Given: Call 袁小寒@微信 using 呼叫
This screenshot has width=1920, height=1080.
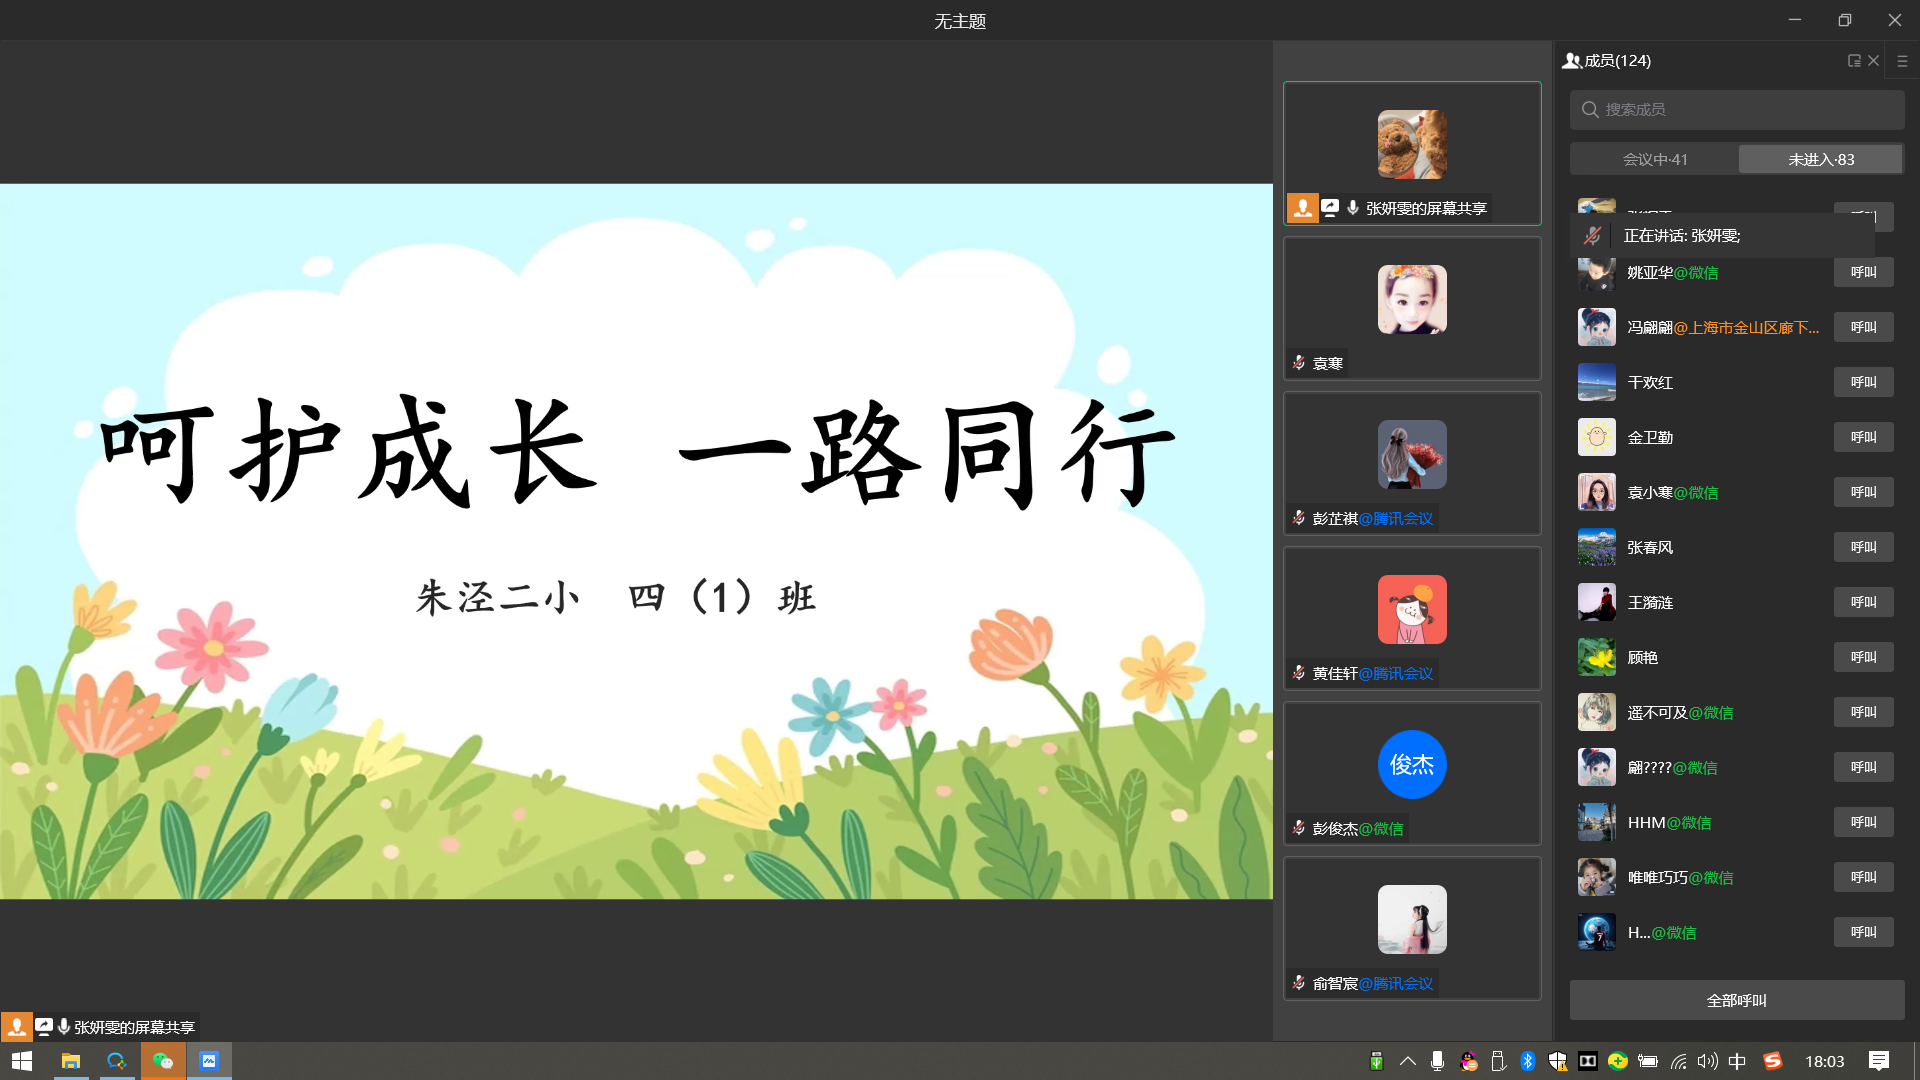Looking at the screenshot, I should (1863, 493).
